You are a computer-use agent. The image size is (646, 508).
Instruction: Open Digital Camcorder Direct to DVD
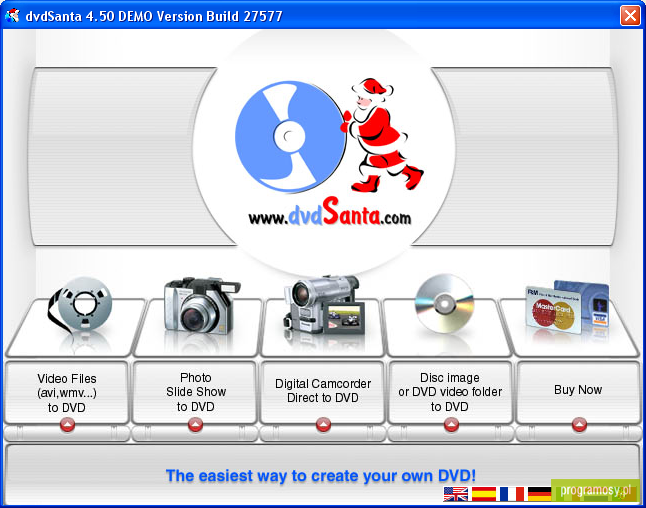(323, 393)
